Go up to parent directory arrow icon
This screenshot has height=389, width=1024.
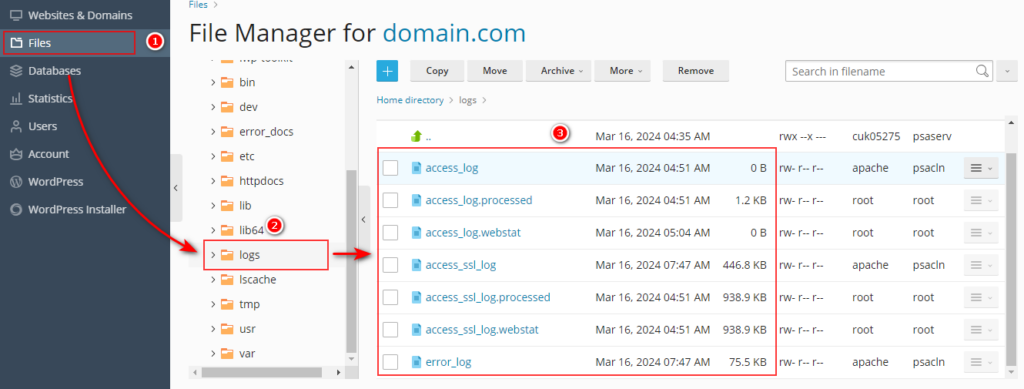coord(416,136)
